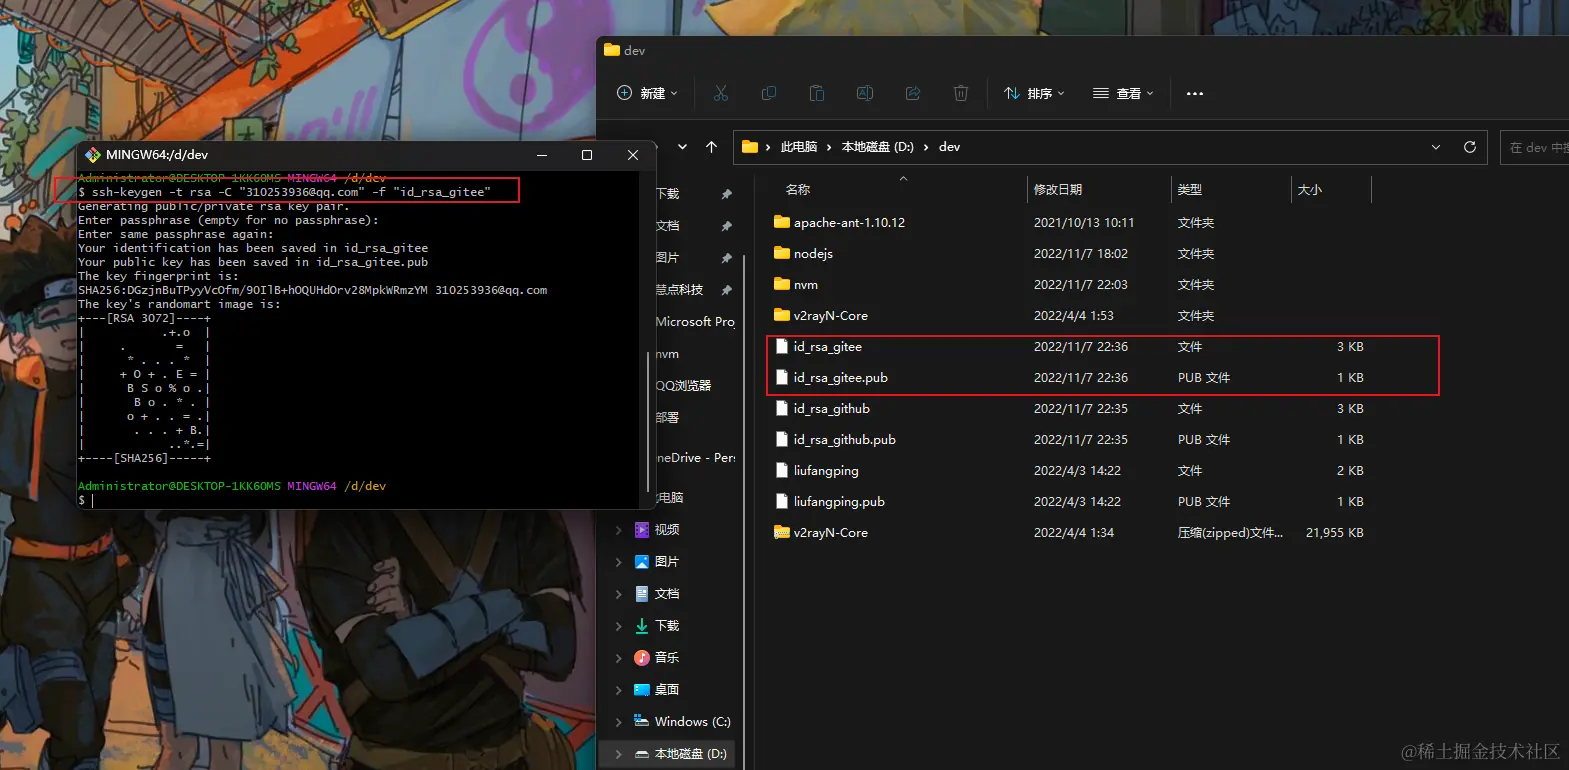Open the 查看 (View) dropdown
The width and height of the screenshot is (1569, 770).
[1123, 93]
